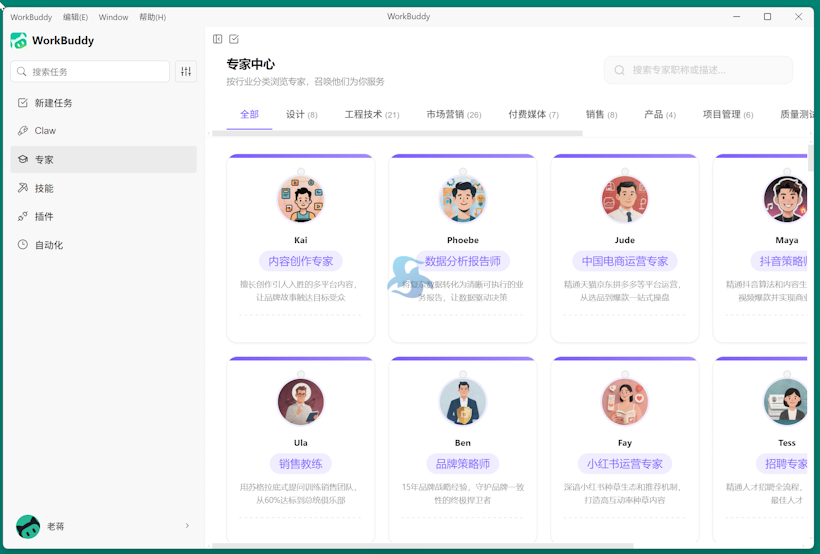Click the name Phoebe
The width and height of the screenshot is (820, 554).
click(x=463, y=240)
